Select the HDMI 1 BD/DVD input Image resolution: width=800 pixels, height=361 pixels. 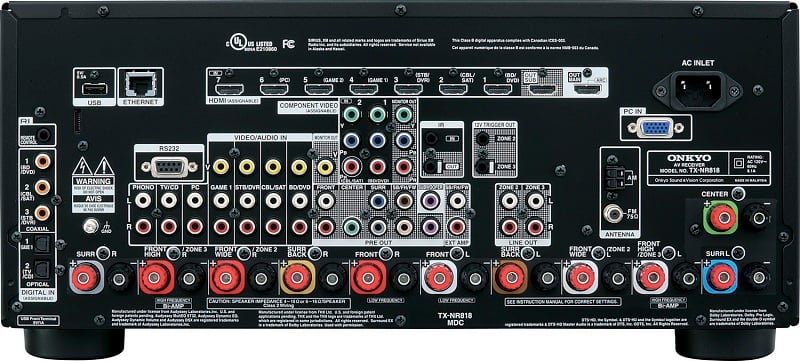(498, 90)
